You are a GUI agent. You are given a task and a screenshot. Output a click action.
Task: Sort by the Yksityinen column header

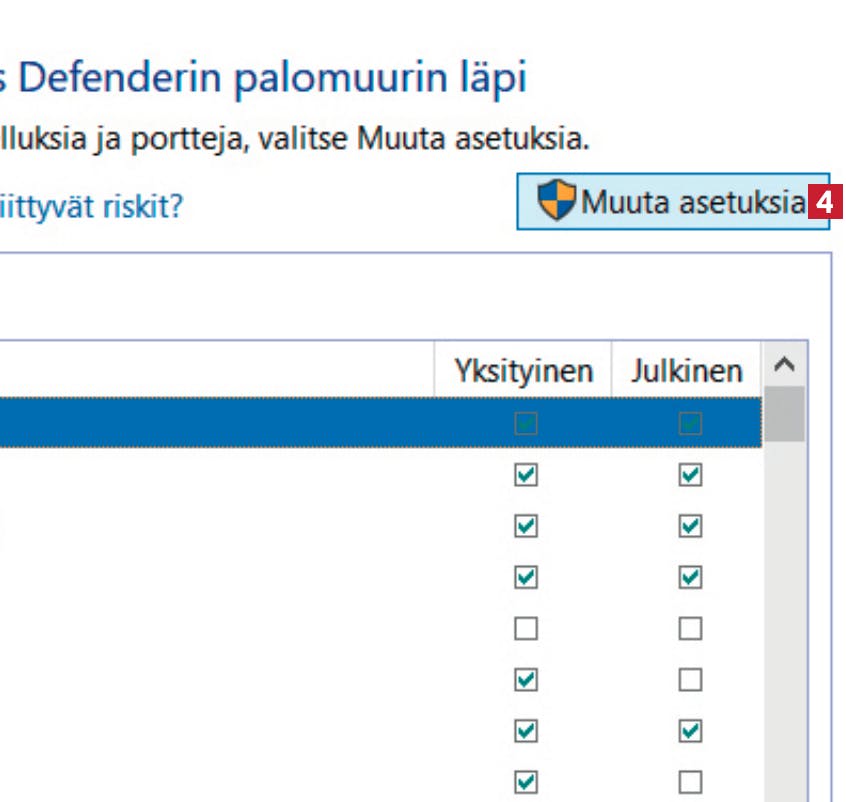(523, 370)
